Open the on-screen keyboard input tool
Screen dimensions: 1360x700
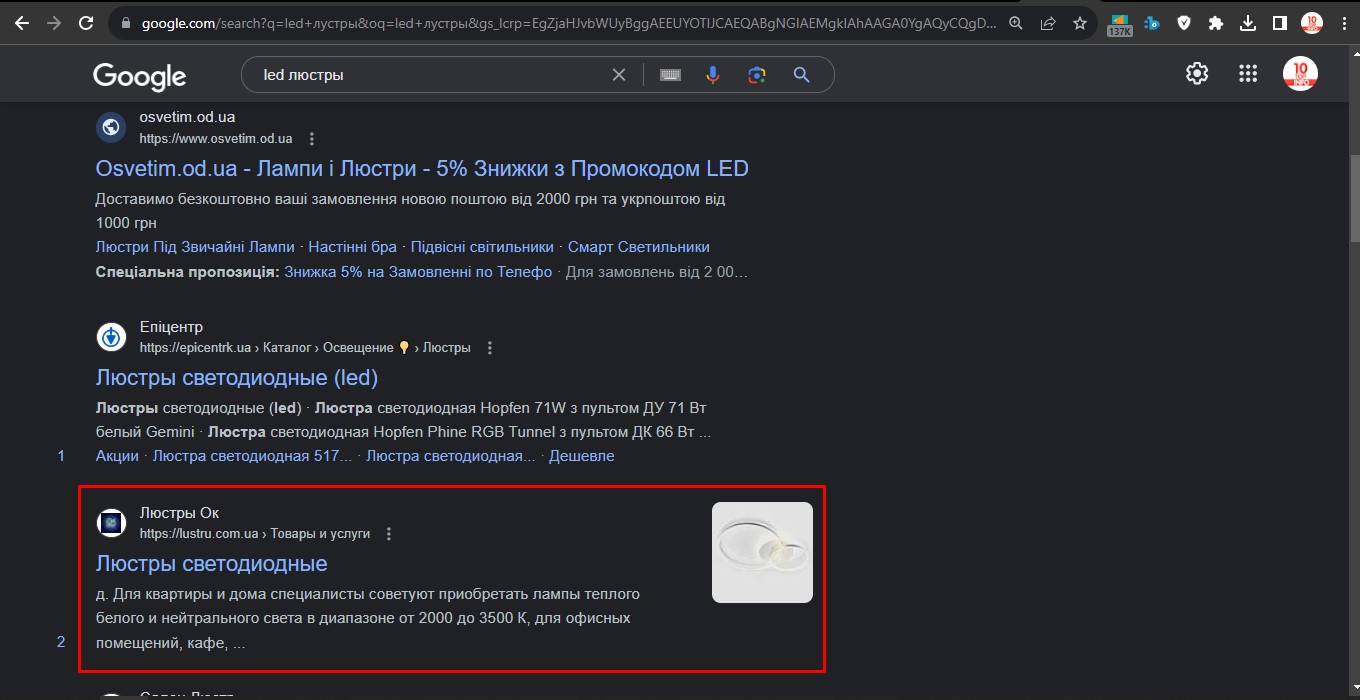pyautogui.click(x=670, y=75)
